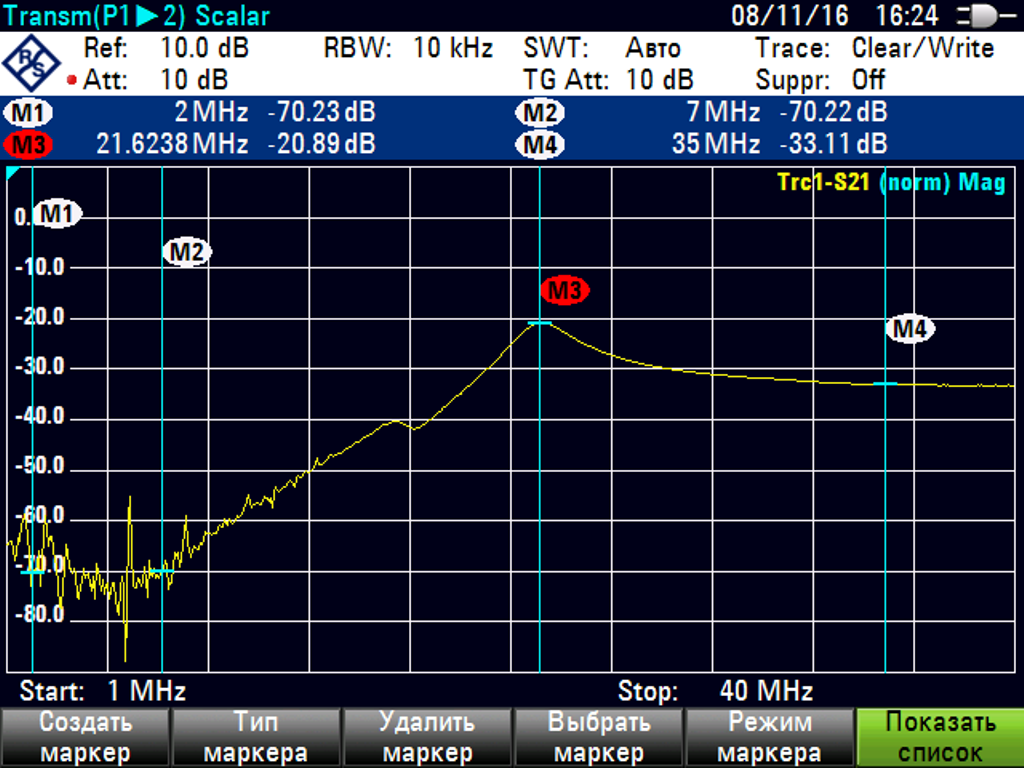
Task: Click the RBW 10 kHz setting
Action: 408,48
